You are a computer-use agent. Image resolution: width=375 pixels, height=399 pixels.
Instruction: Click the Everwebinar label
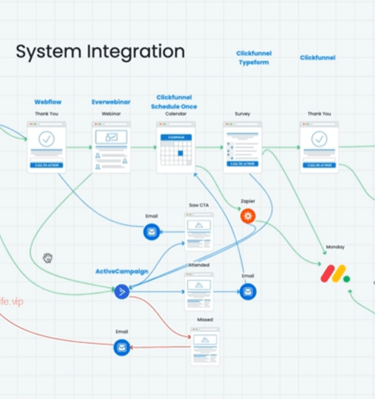click(111, 102)
